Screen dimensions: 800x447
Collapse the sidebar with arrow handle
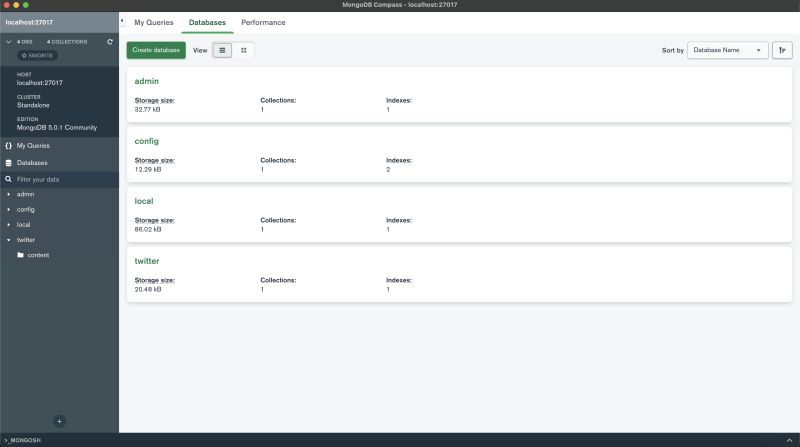coord(122,21)
